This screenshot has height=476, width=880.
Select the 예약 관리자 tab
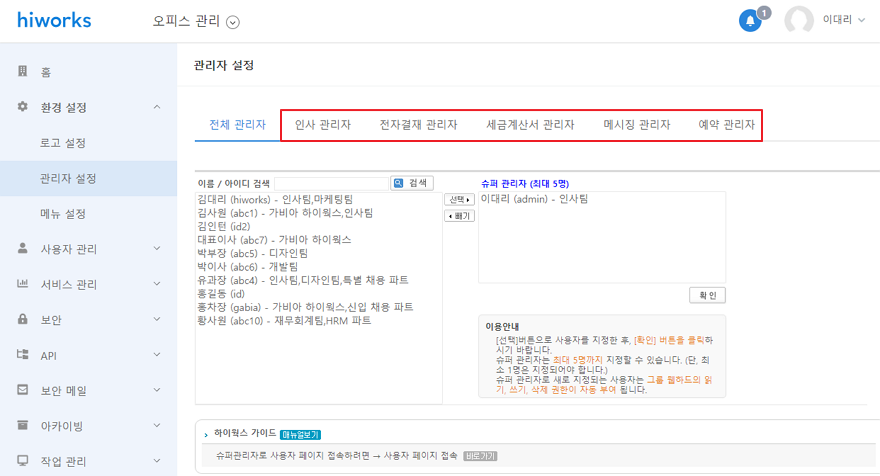click(726, 125)
